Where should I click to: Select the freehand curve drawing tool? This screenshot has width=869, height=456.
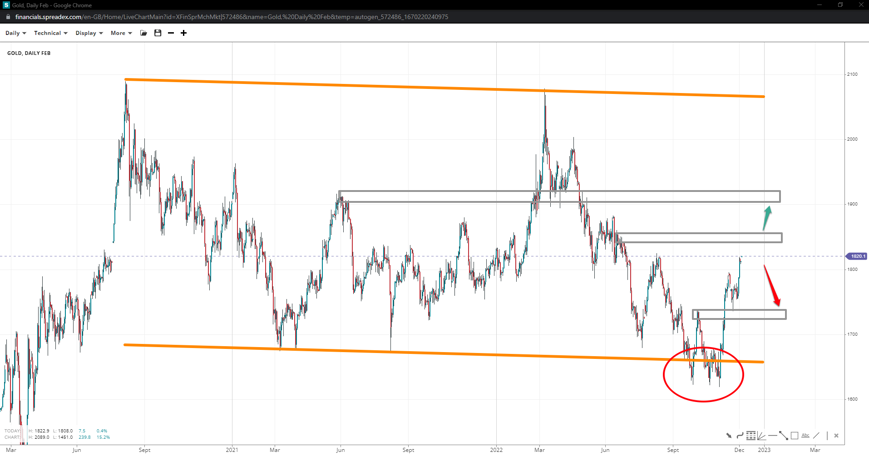740,436
